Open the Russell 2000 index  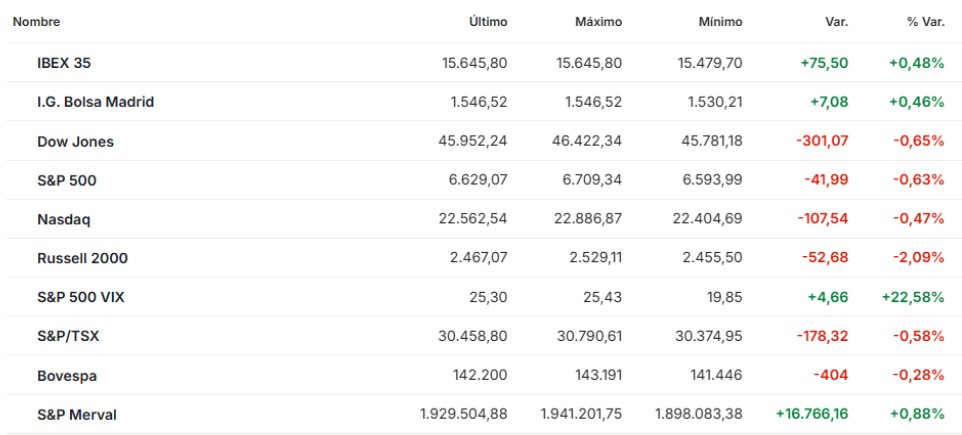pyautogui.click(x=82, y=258)
